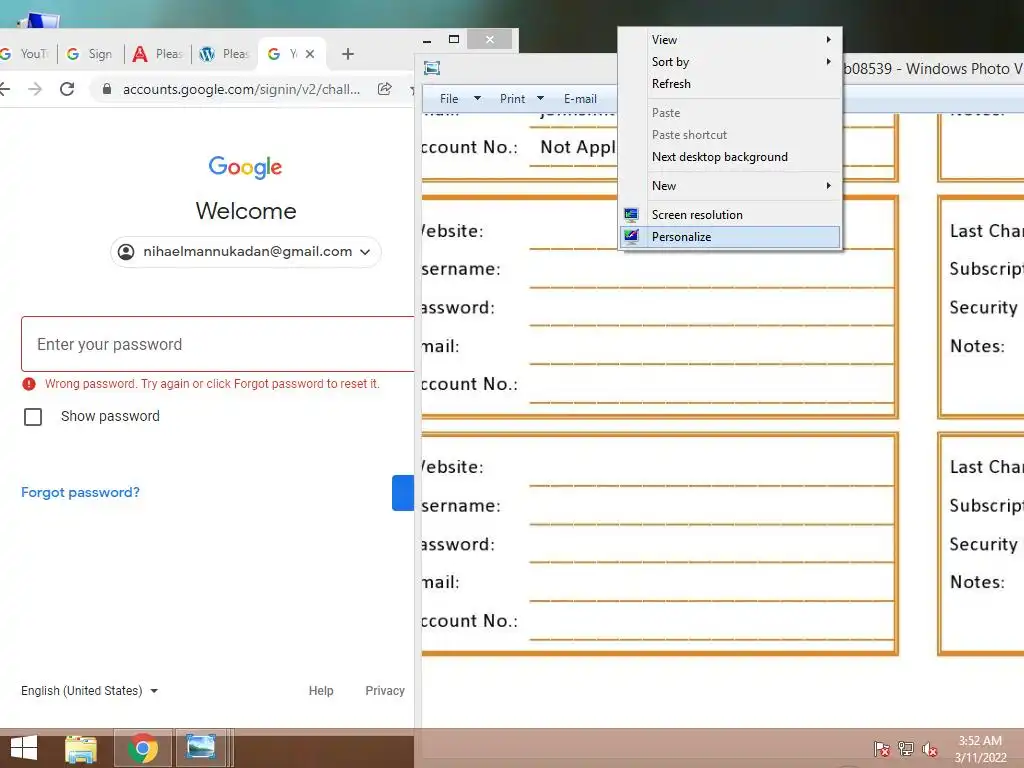Viewport: 1024px width, 768px height.
Task: Click the blue Next button
Action: 403,493
